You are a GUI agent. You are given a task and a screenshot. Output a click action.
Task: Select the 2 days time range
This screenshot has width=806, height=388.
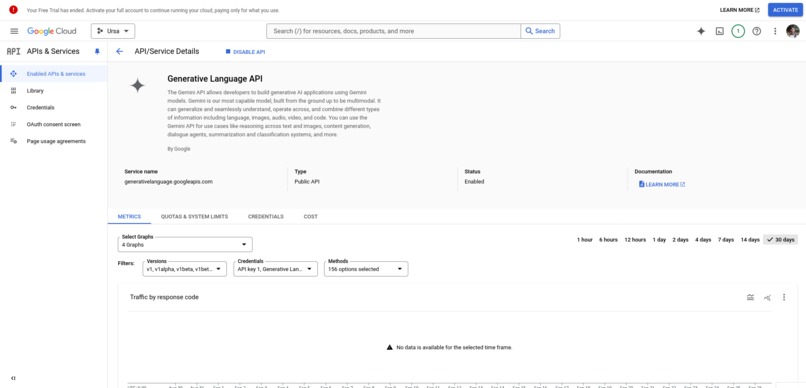coord(681,239)
